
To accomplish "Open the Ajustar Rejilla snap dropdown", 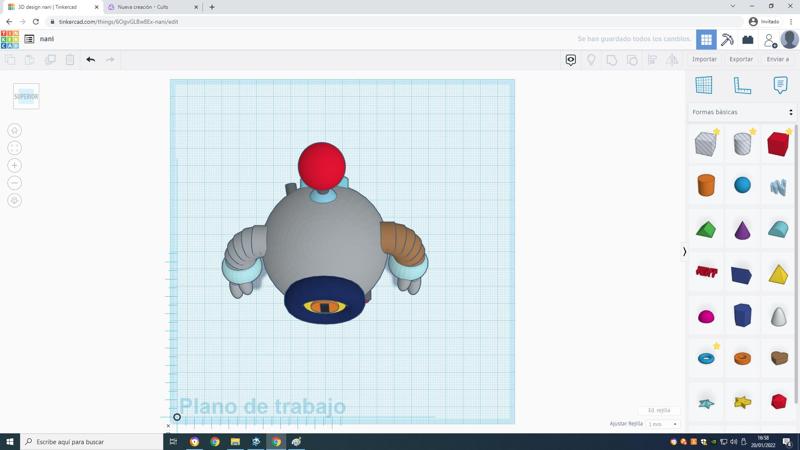I will 662,424.
